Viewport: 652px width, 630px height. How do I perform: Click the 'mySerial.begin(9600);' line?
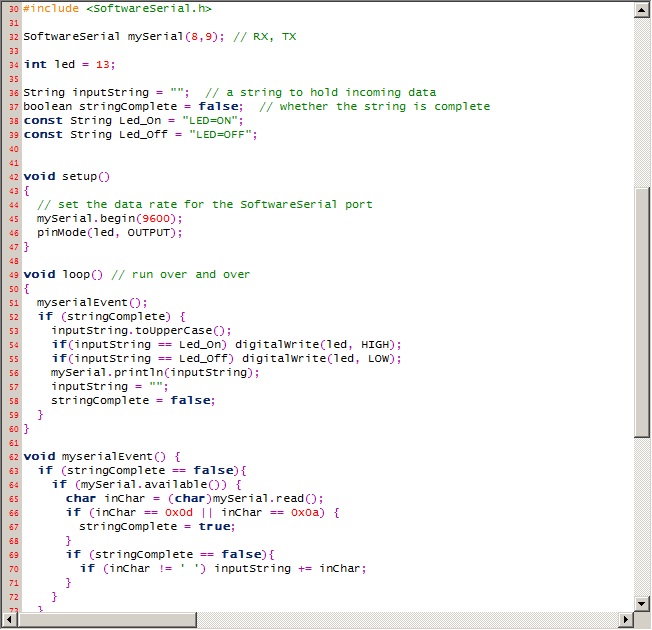(x=110, y=219)
